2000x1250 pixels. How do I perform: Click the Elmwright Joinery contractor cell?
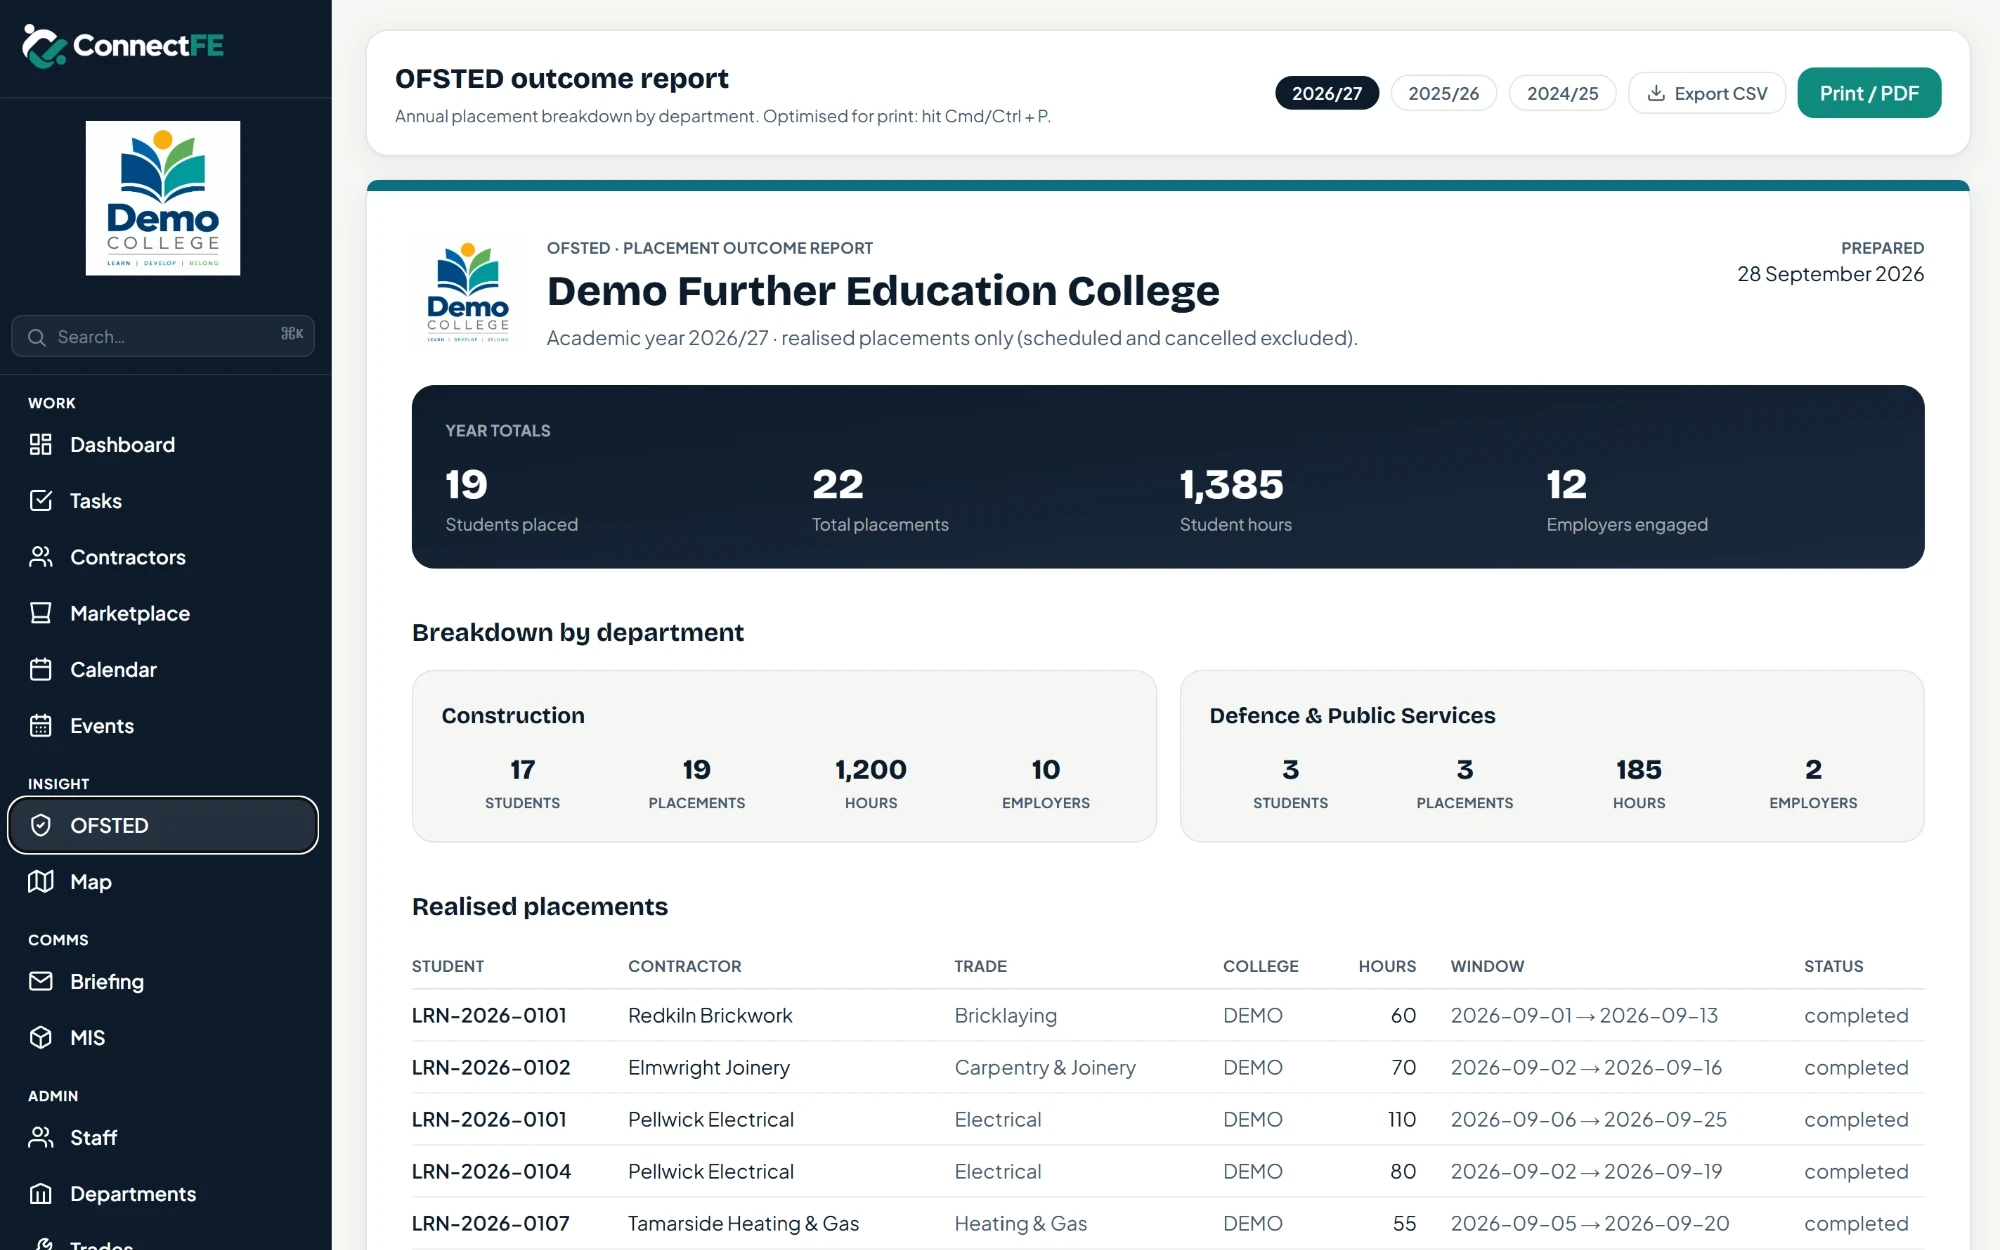(709, 1067)
